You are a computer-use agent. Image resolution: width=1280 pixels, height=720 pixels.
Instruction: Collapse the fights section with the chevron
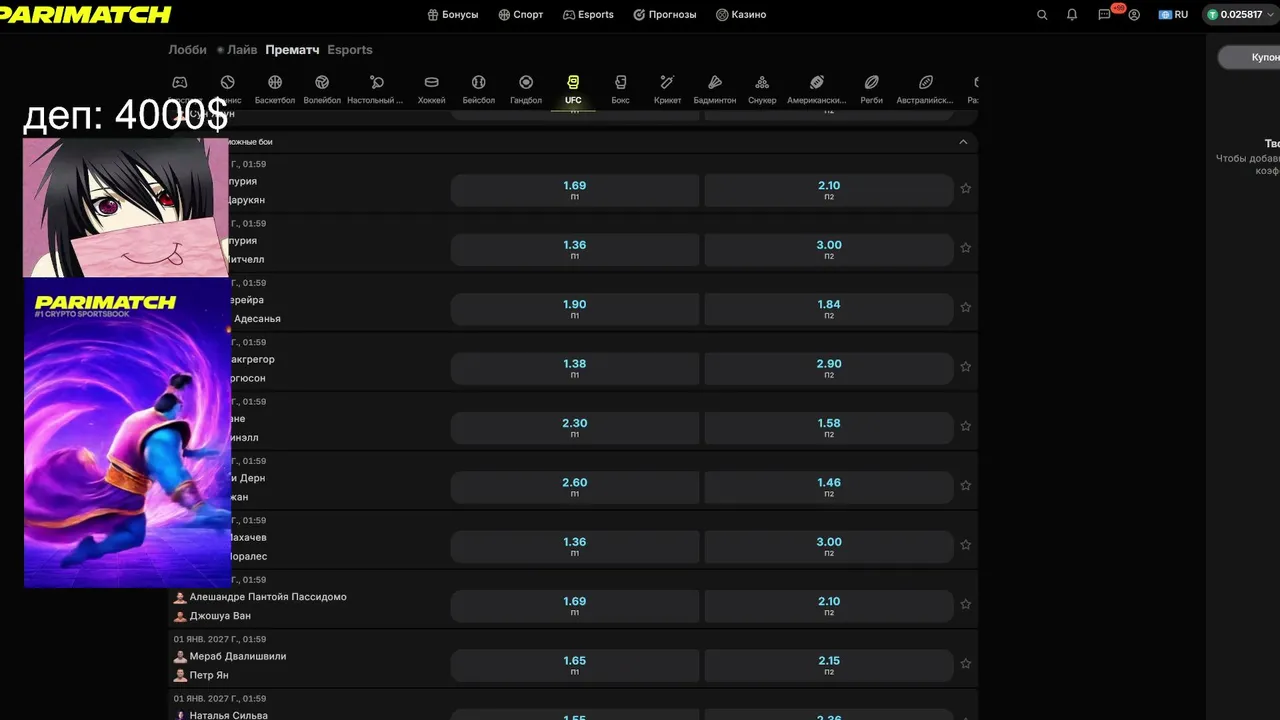[963, 142]
